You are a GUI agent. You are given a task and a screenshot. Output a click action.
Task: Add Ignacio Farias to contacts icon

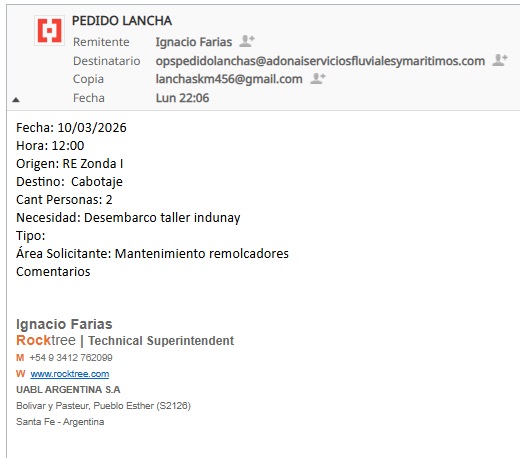coord(247,41)
